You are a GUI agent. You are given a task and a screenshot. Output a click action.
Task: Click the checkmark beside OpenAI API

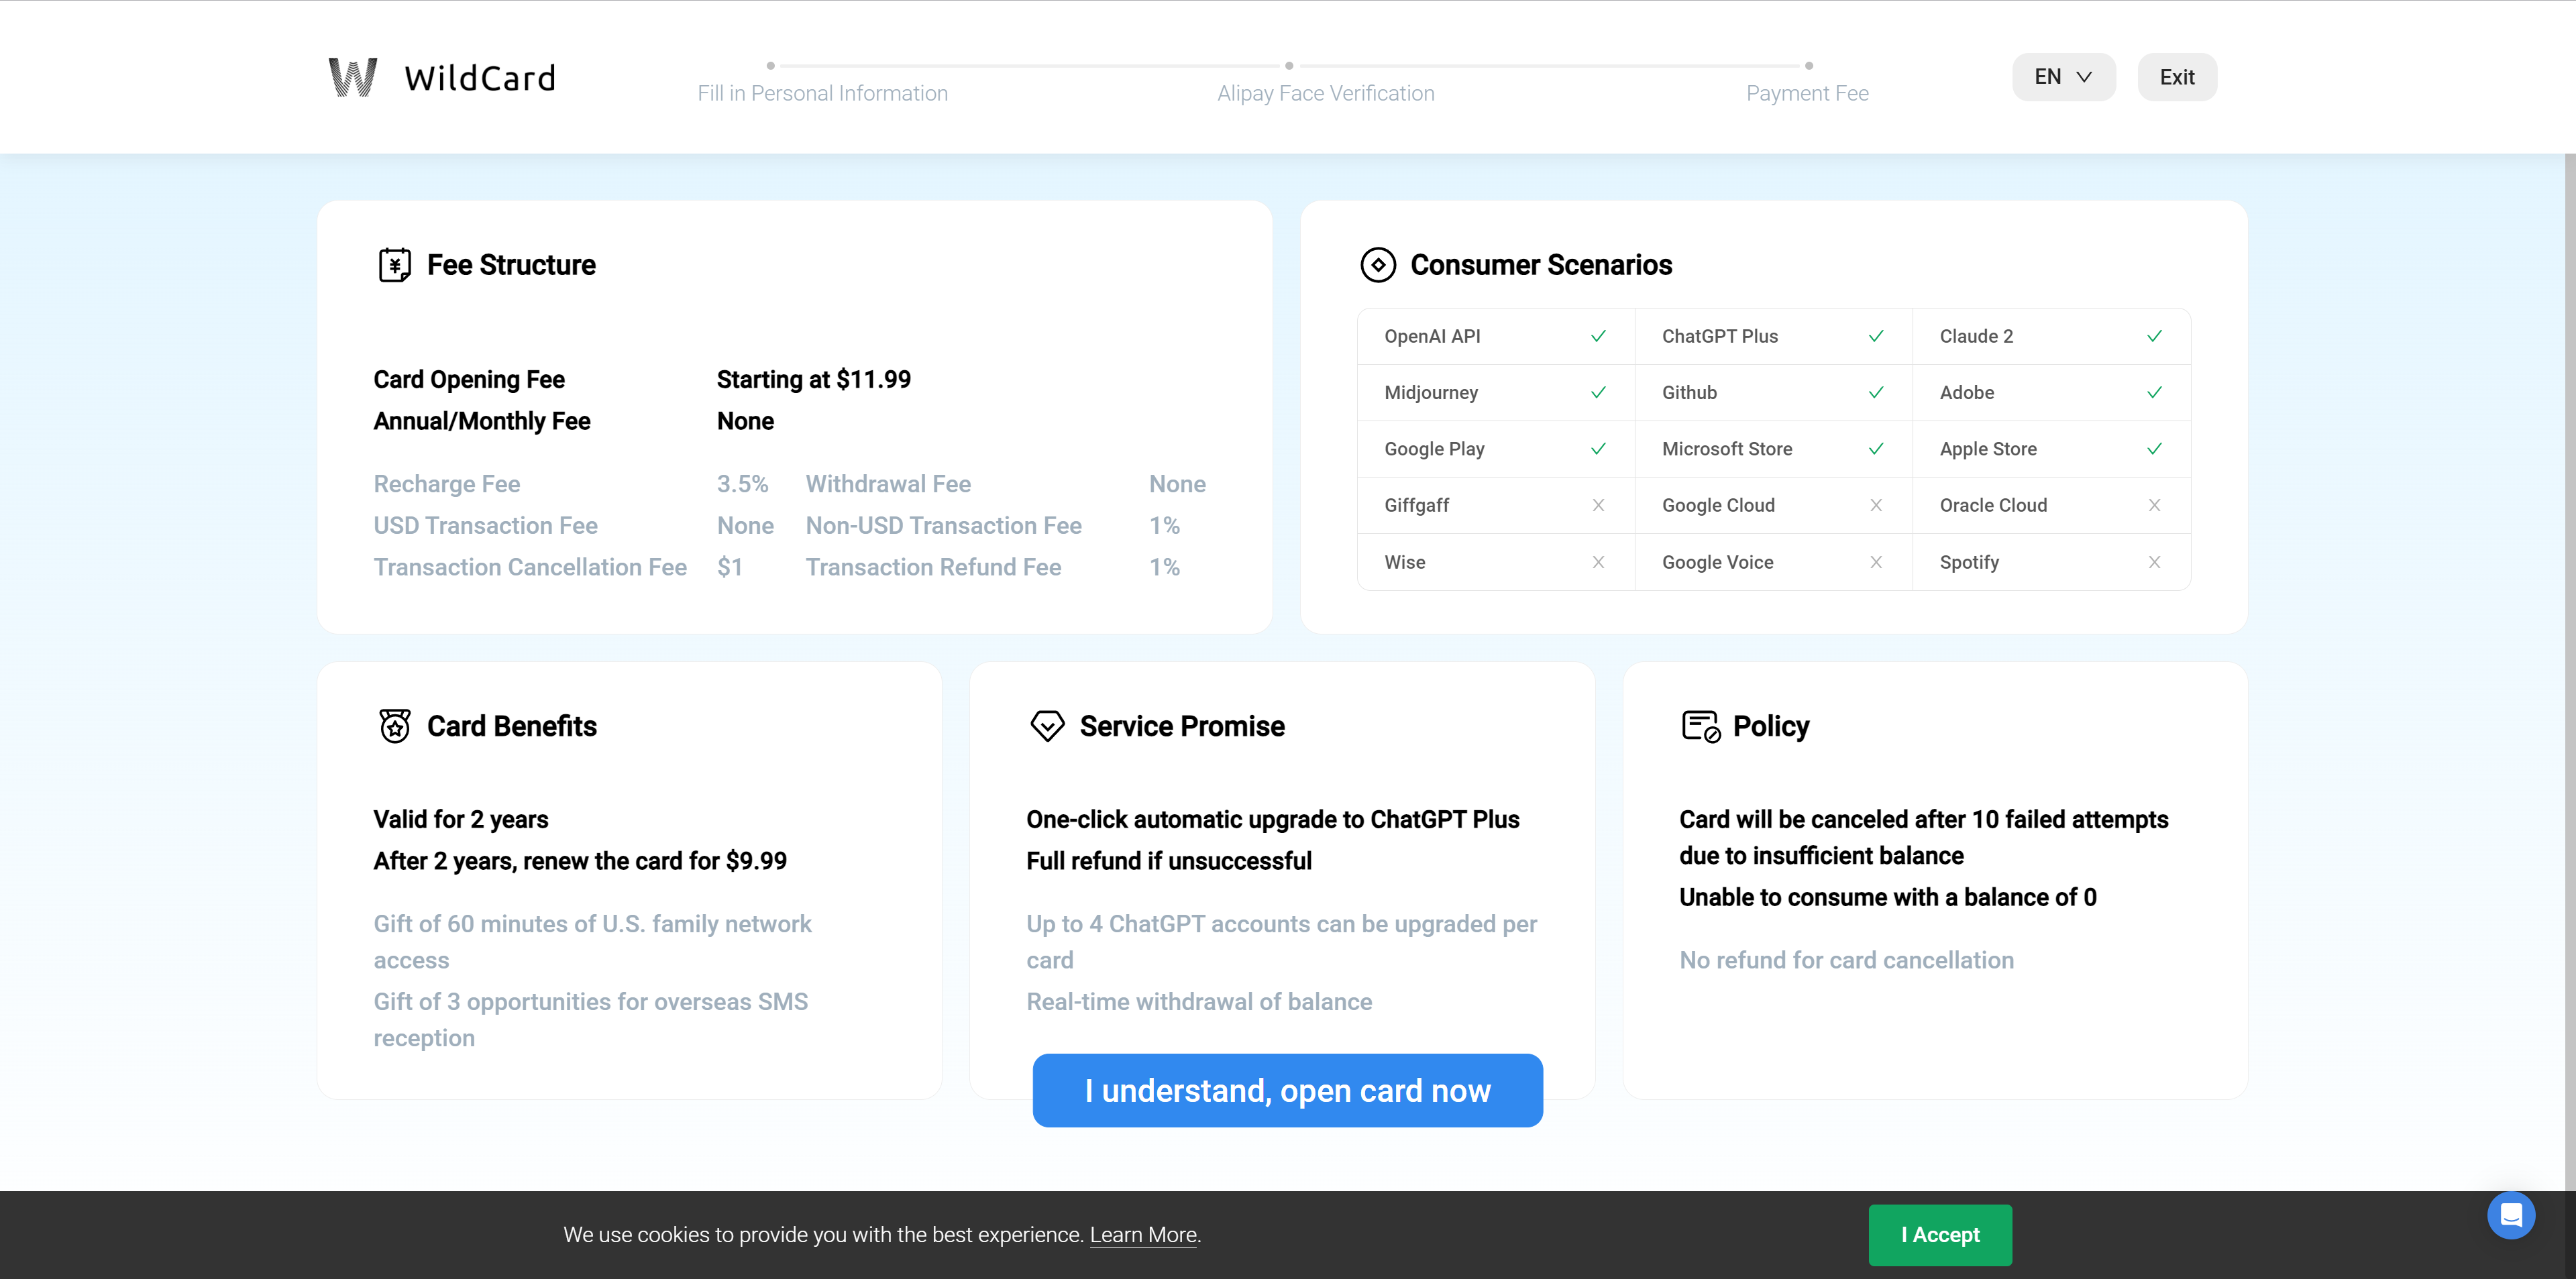(1598, 336)
